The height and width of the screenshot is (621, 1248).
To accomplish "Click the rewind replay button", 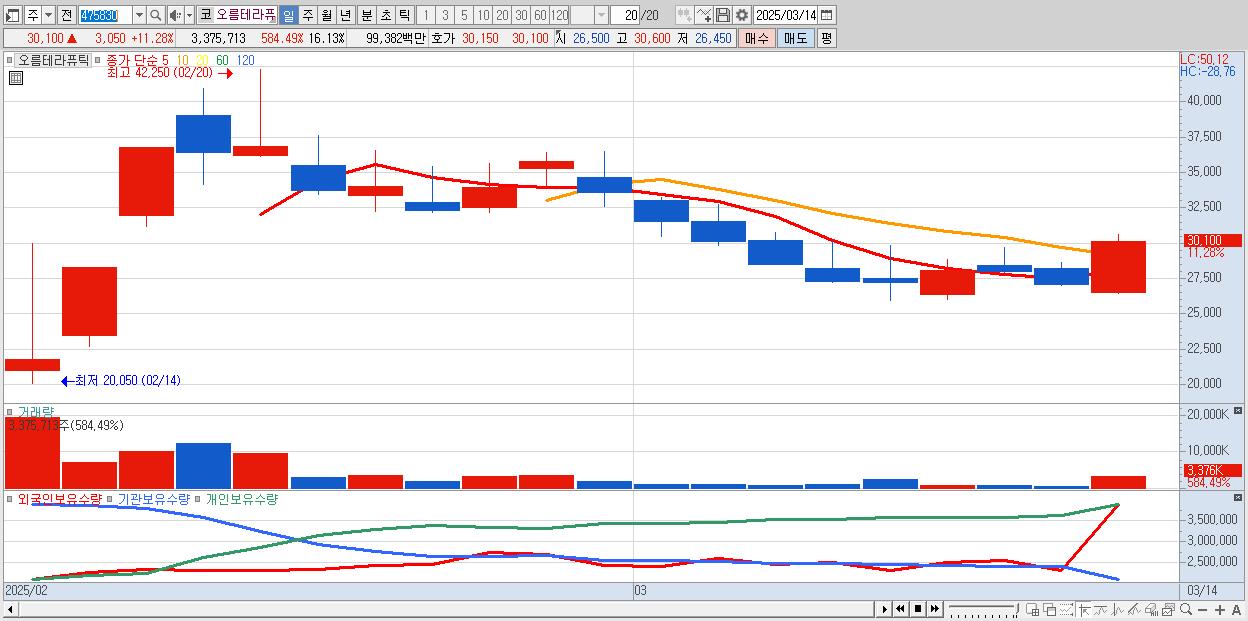I will tap(900, 609).
